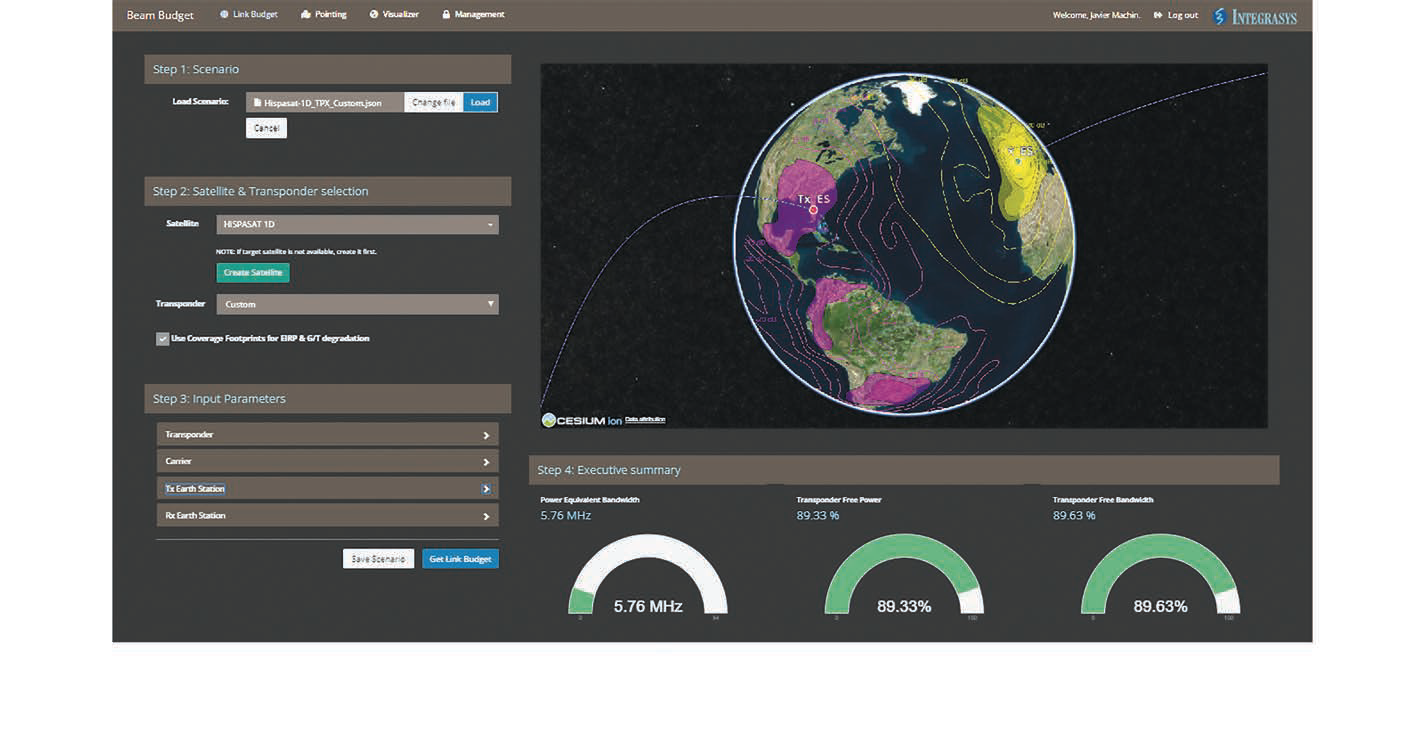
Task: Toggle Use Coverage Footprints checkbox
Action: click(162, 339)
